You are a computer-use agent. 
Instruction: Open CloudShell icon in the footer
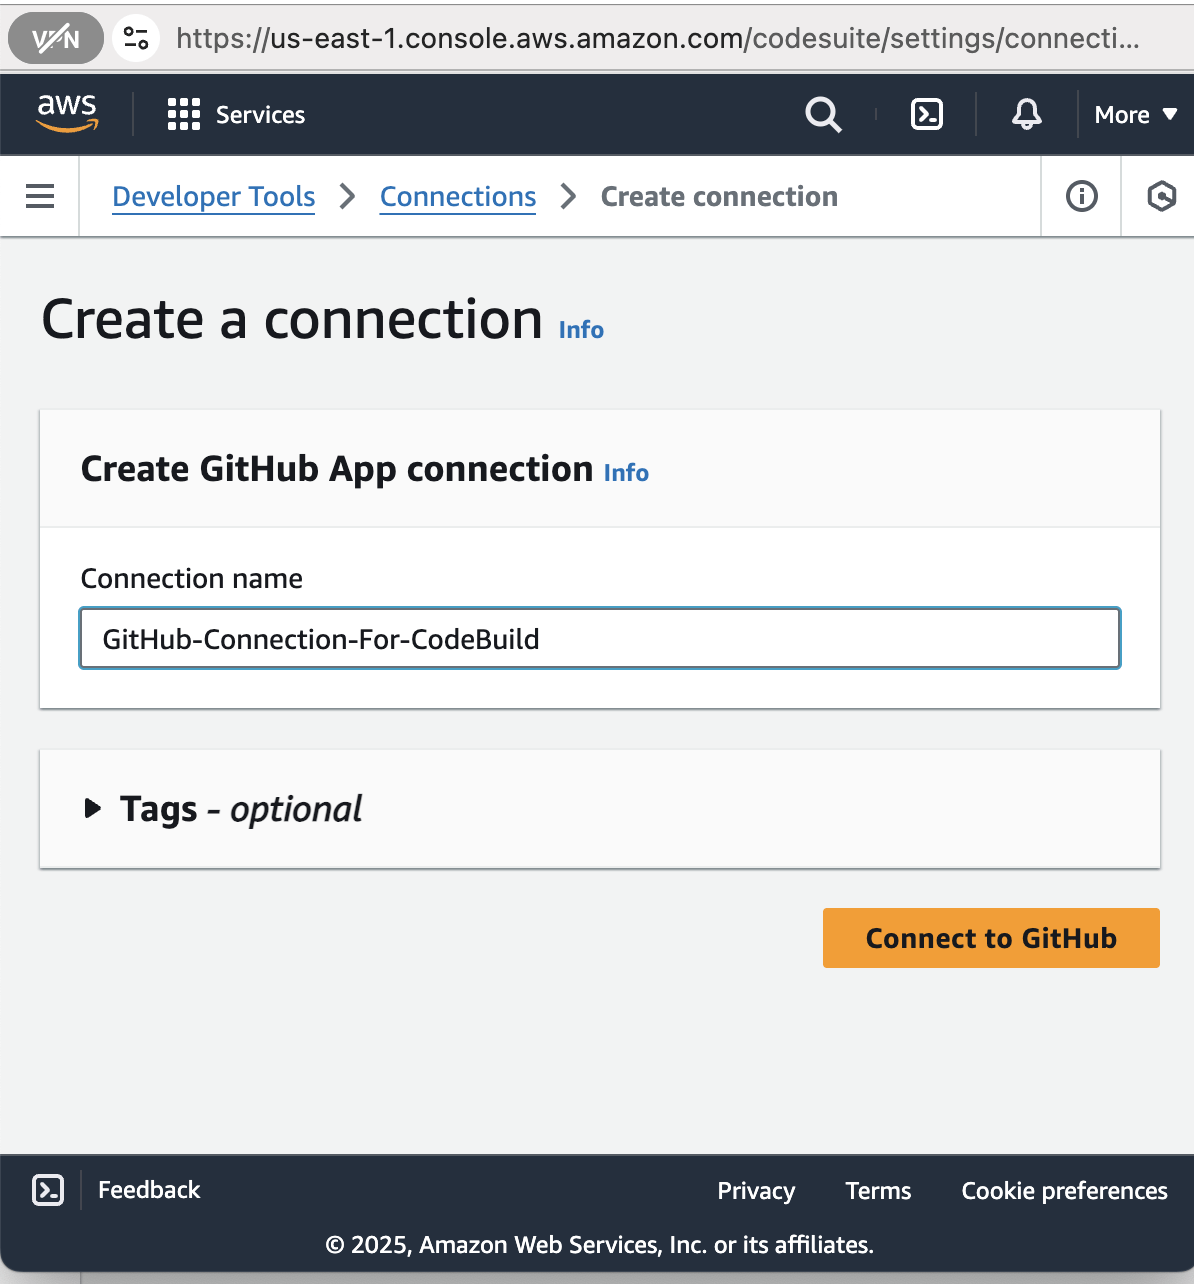(48, 1190)
